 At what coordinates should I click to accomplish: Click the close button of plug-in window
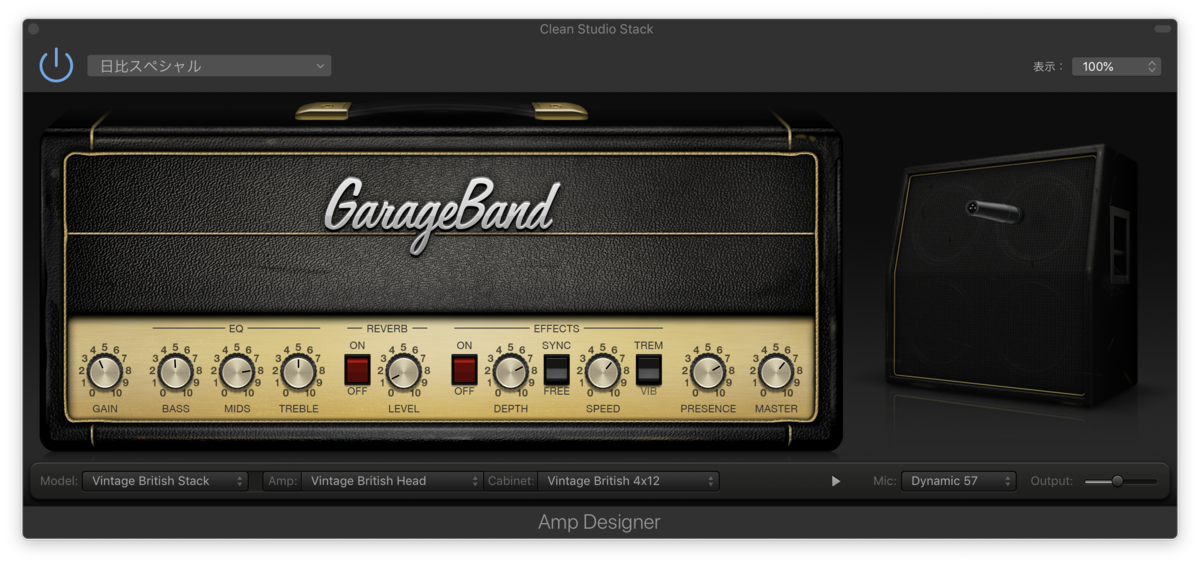point(33,29)
